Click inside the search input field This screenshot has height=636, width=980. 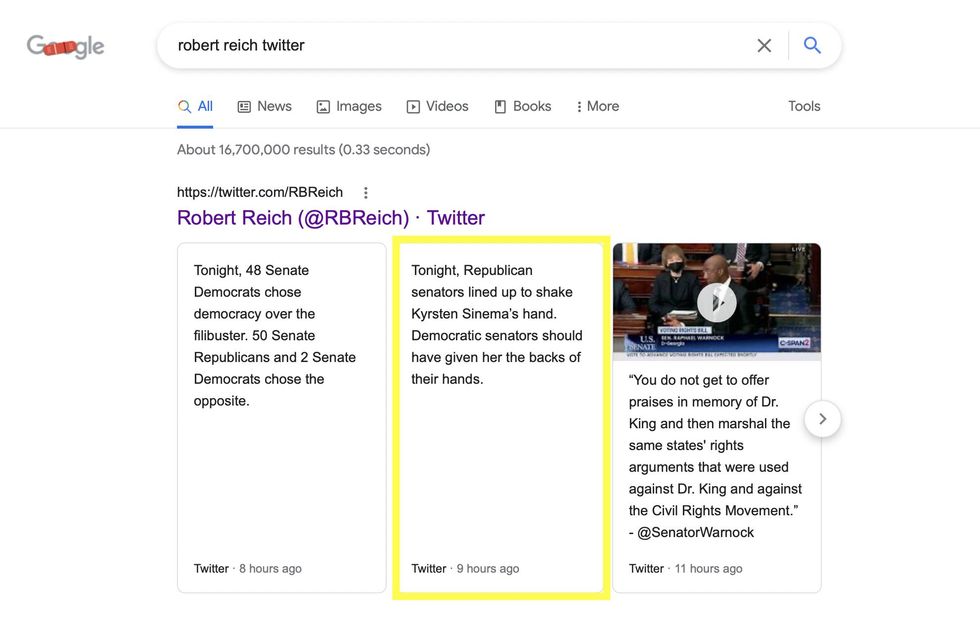(x=450, y=46)
